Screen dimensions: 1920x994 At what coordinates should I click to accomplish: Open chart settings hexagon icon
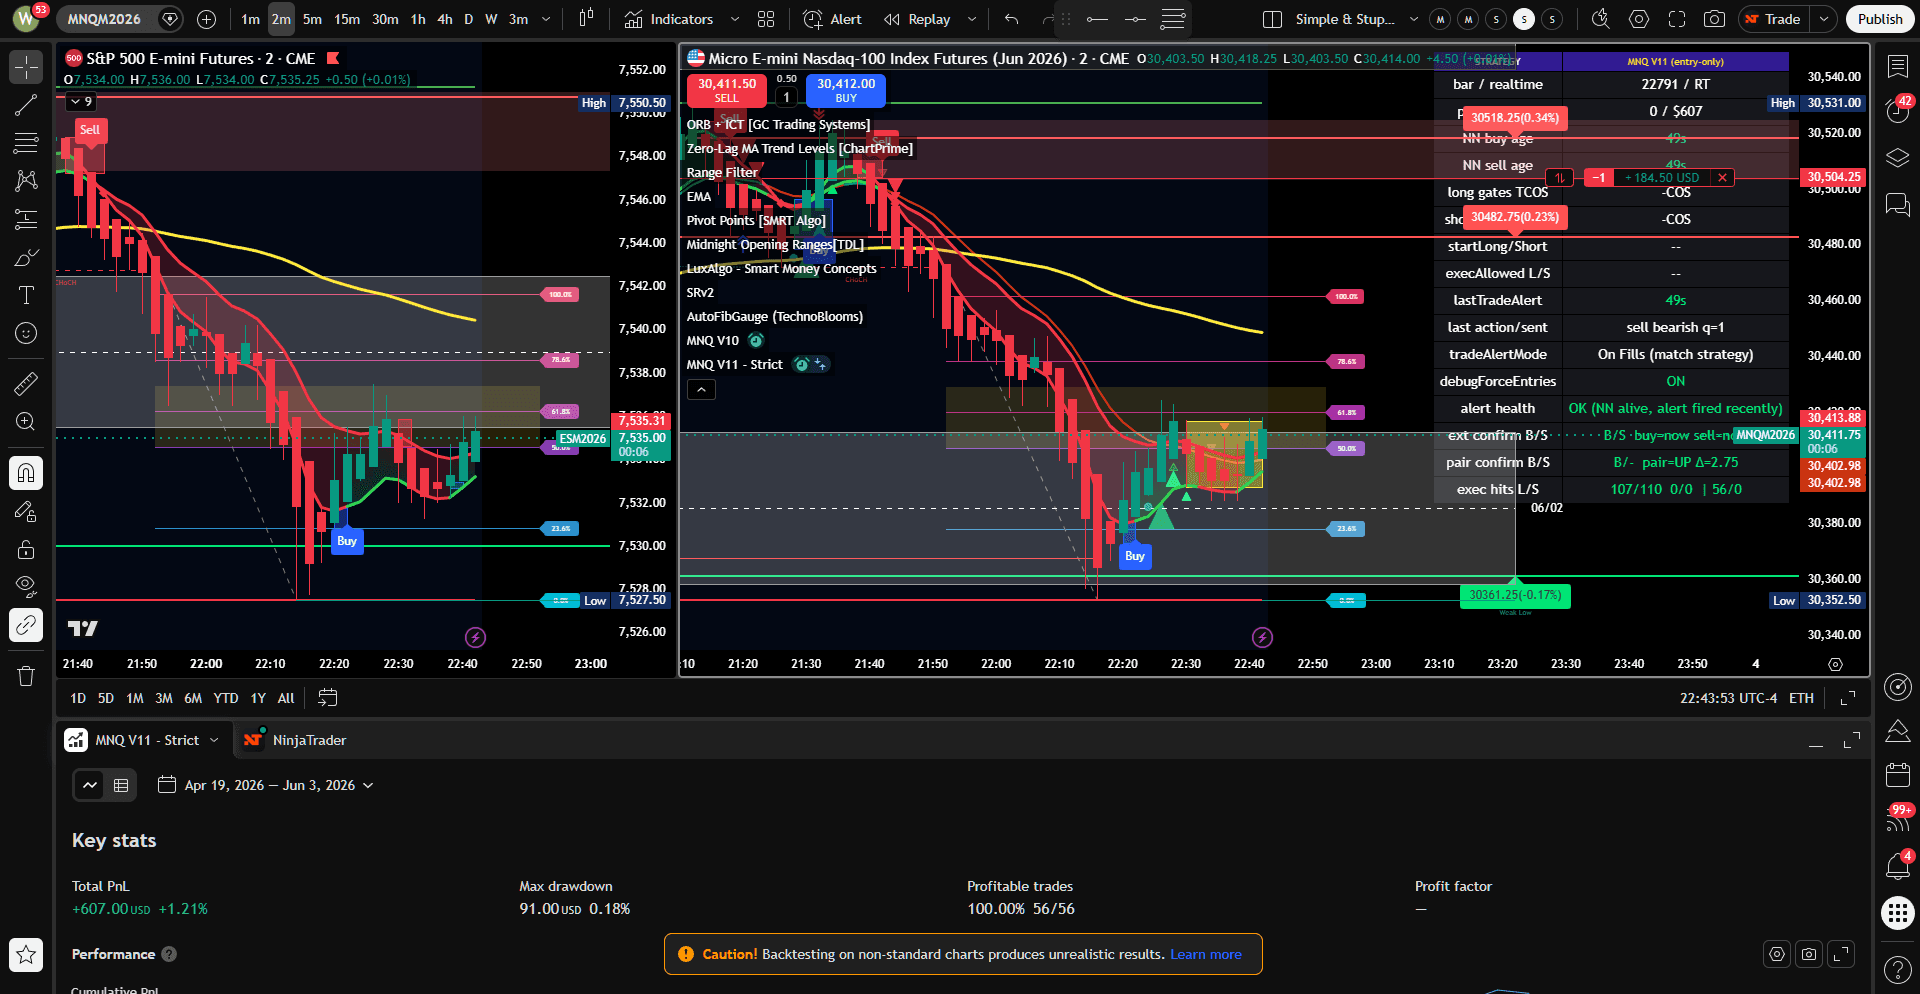(x=1639, y=19)
